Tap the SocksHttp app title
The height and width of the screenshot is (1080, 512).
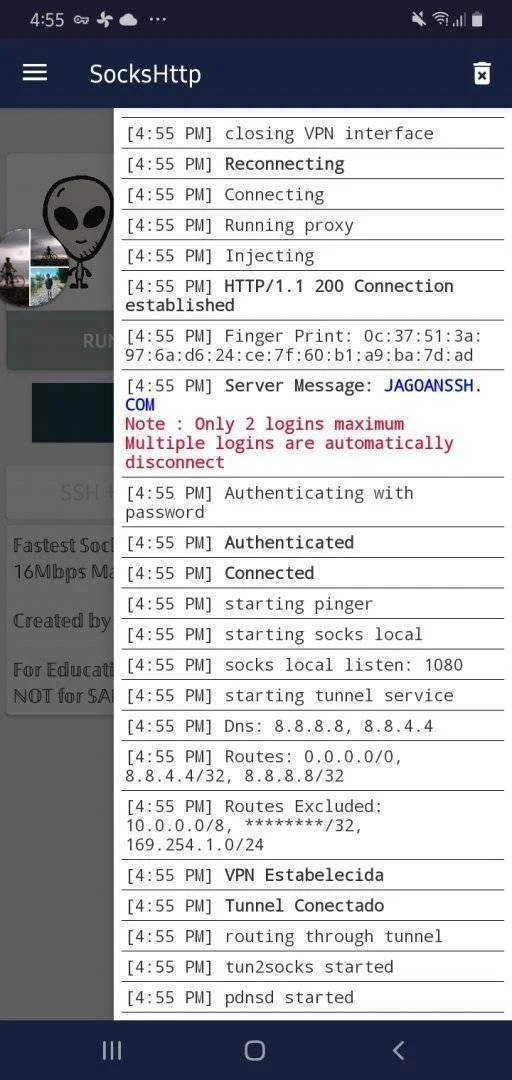(x=145, y=74)
